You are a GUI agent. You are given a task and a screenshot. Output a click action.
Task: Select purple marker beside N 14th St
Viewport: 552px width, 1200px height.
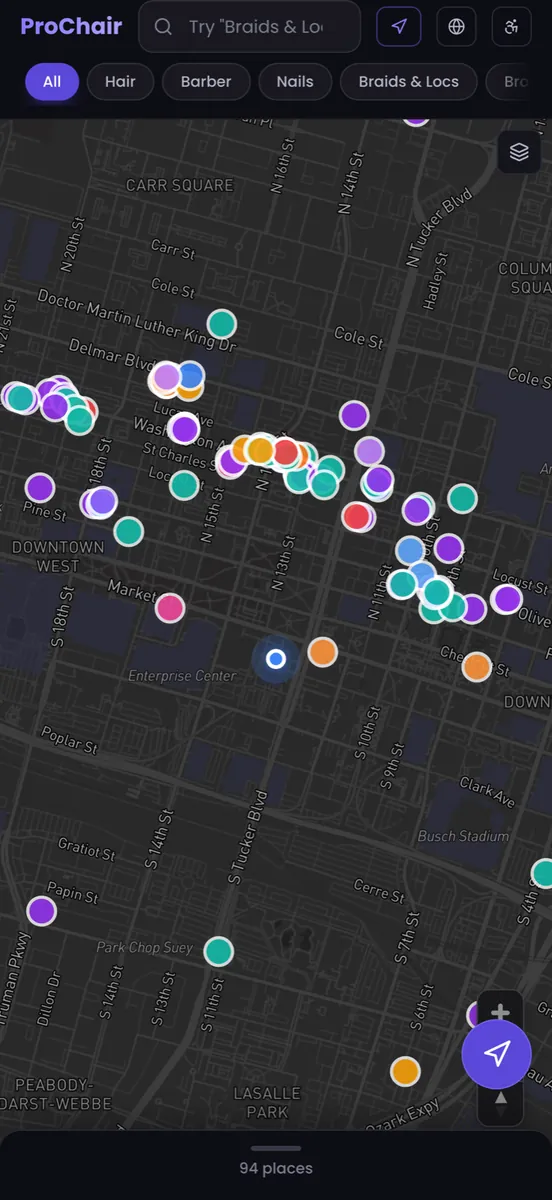click(x=354, y=415)
